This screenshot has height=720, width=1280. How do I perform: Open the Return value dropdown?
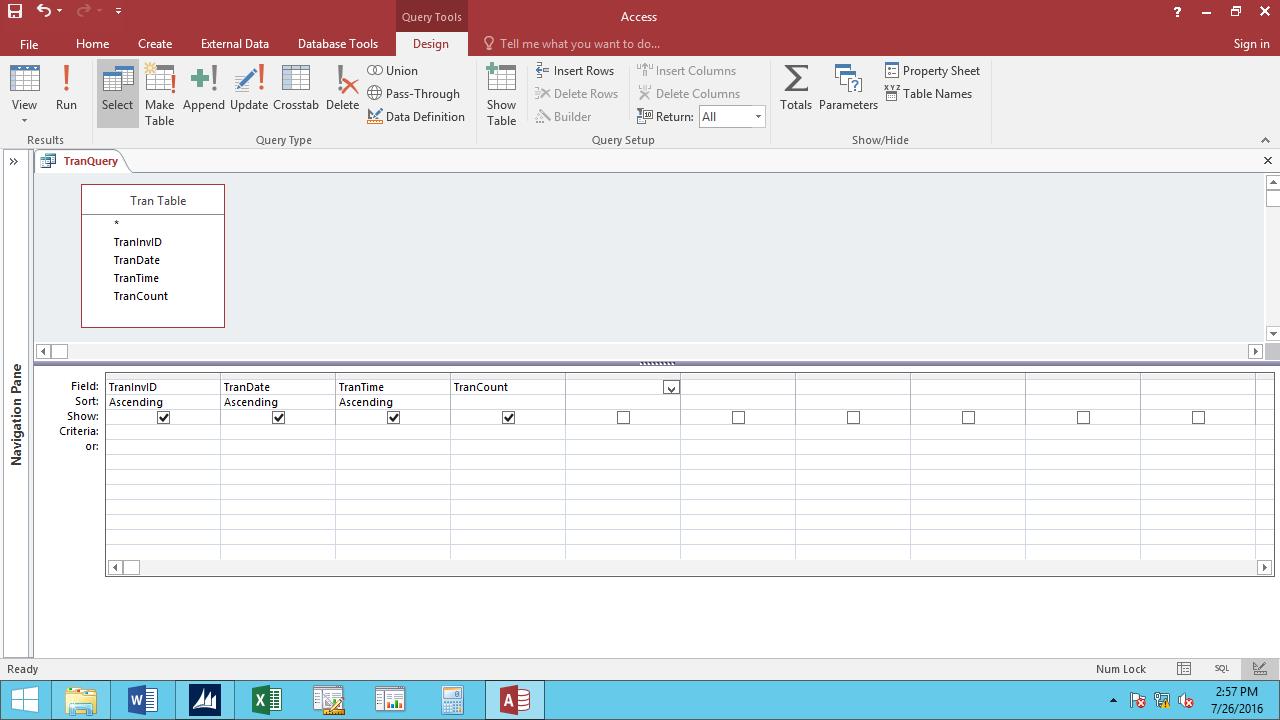757,117
